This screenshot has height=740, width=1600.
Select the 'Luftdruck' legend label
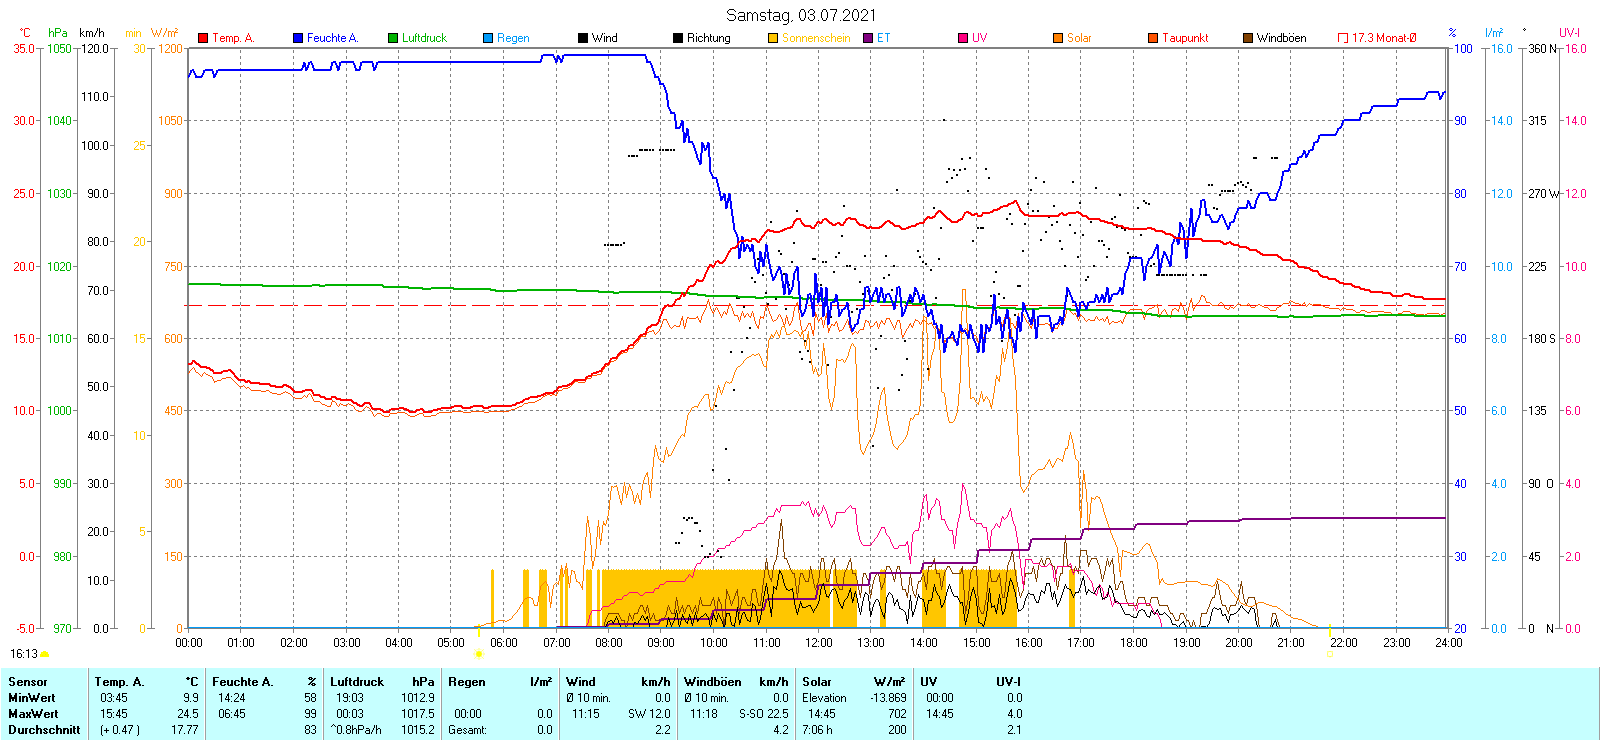[x=424, y=38]
